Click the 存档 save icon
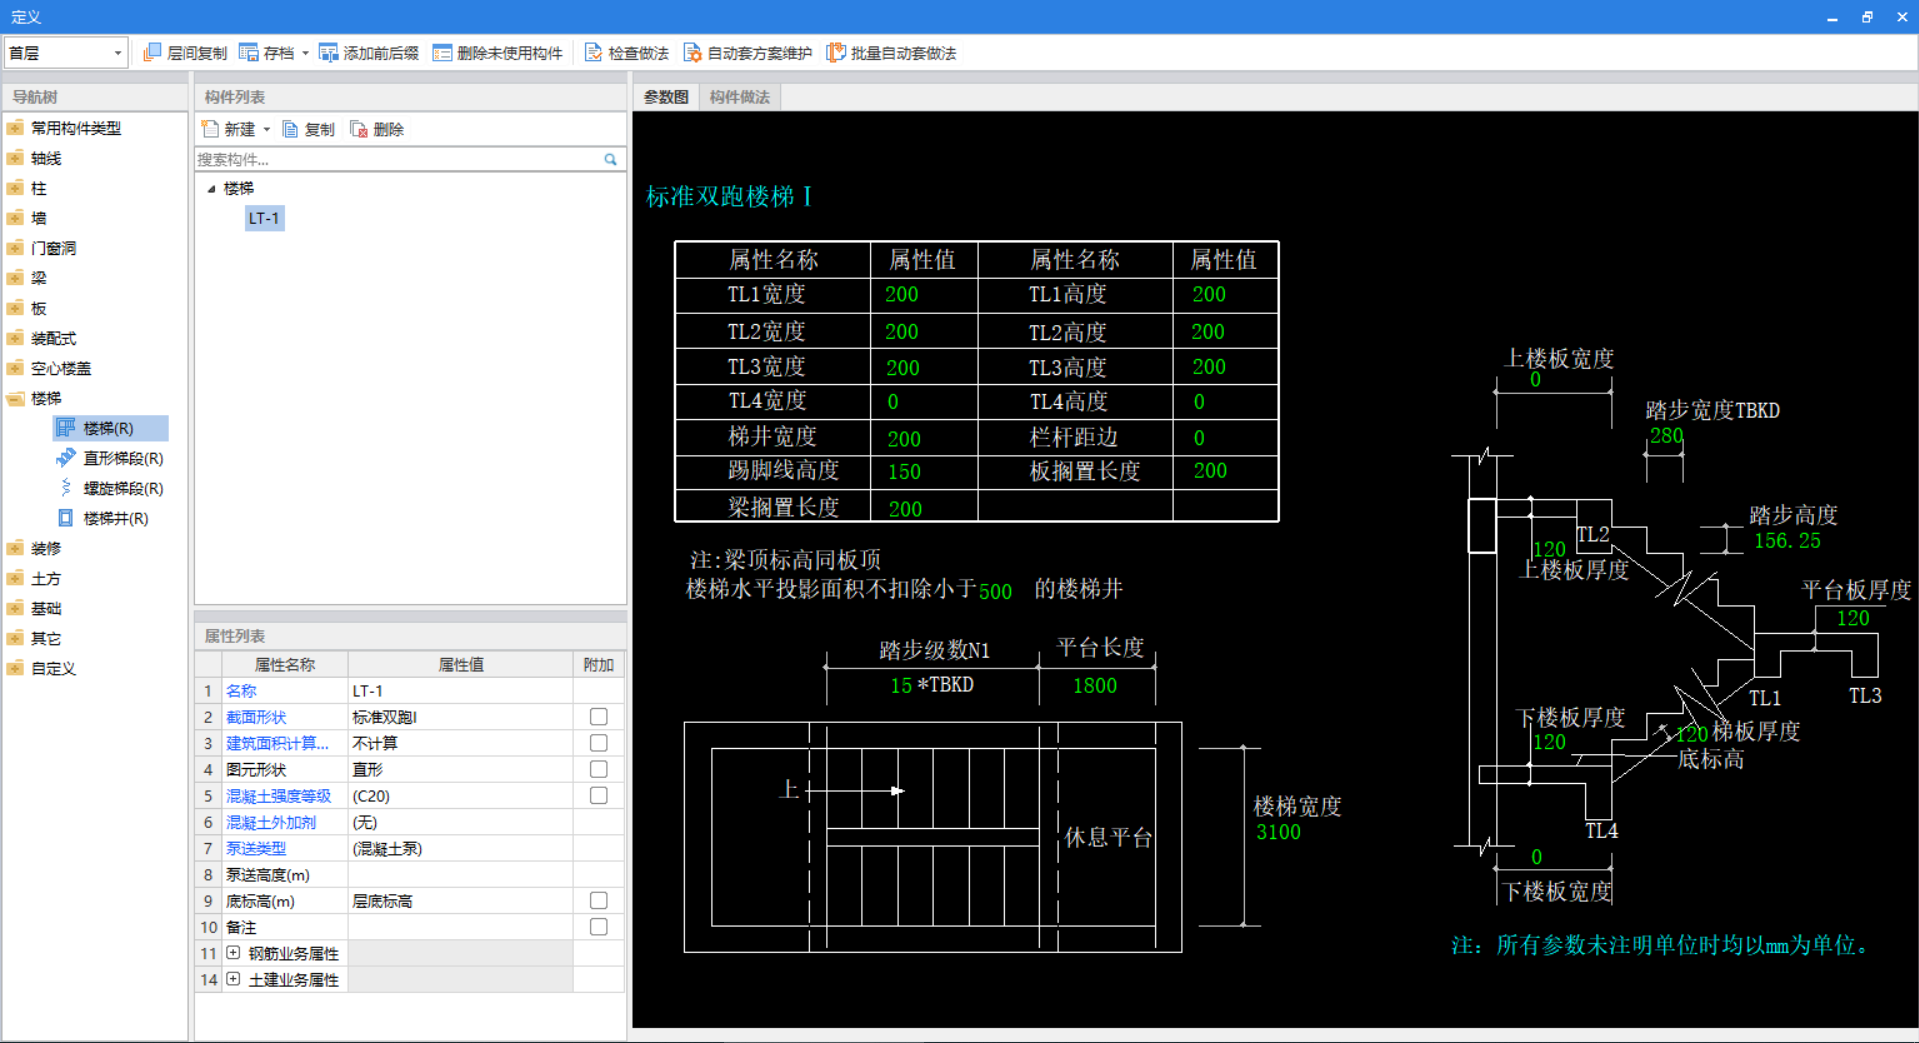Screen dimensions: 1919x1043 coord(248,52)
